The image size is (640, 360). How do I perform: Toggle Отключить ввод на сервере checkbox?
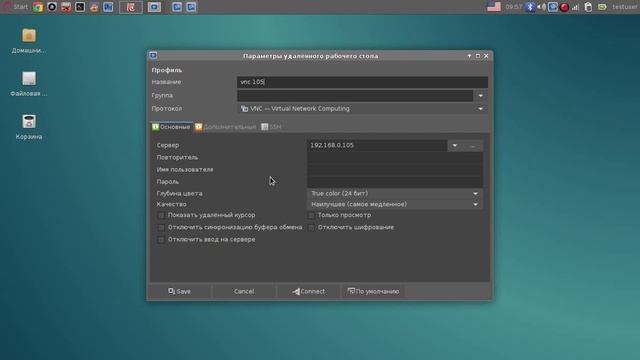coord(161,240)
